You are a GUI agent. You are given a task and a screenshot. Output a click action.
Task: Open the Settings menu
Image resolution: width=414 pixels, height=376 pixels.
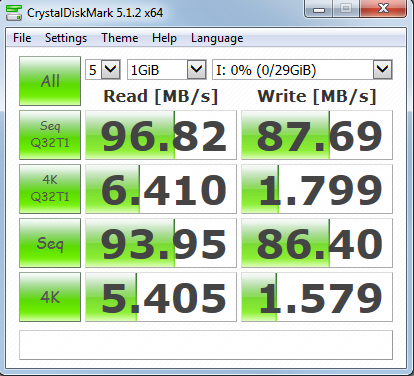click(66, 38)
